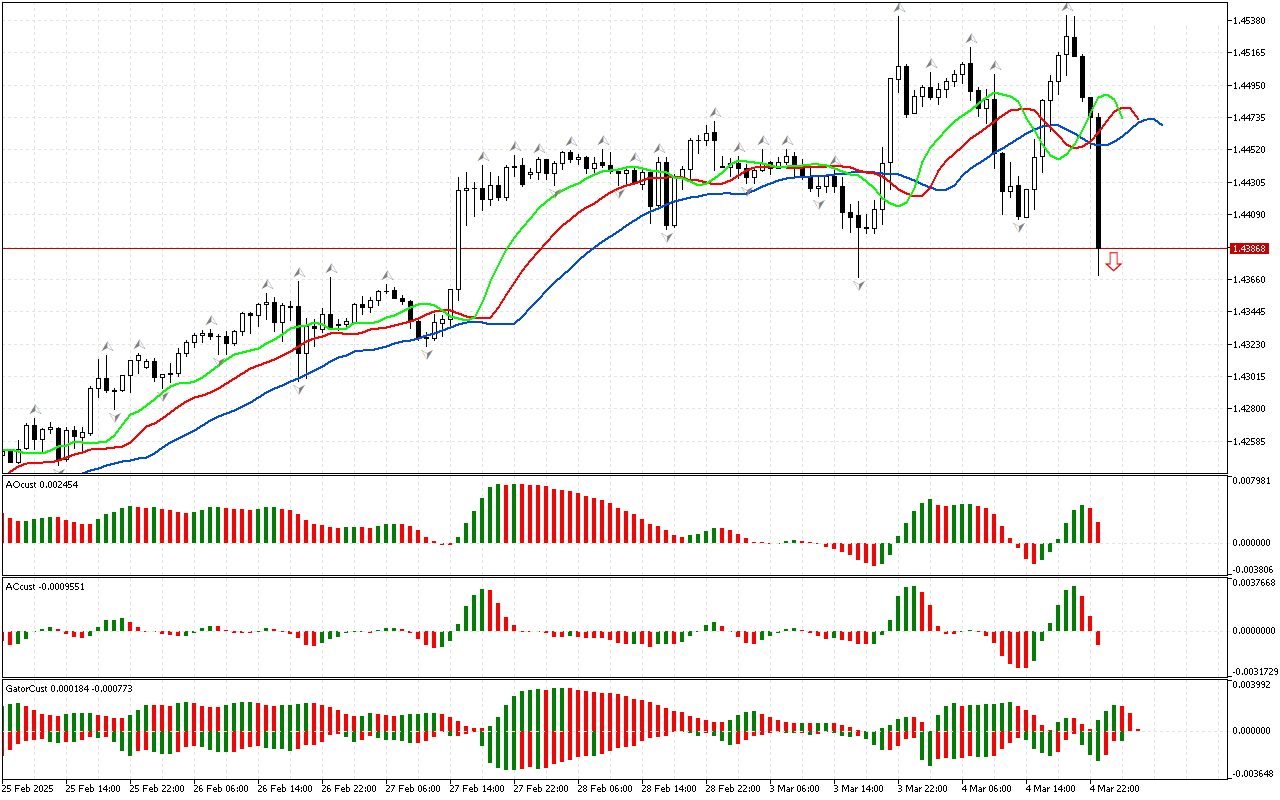Click the 27 Feb 06:00 time label

pyautogui.click(x=413, y=788)
